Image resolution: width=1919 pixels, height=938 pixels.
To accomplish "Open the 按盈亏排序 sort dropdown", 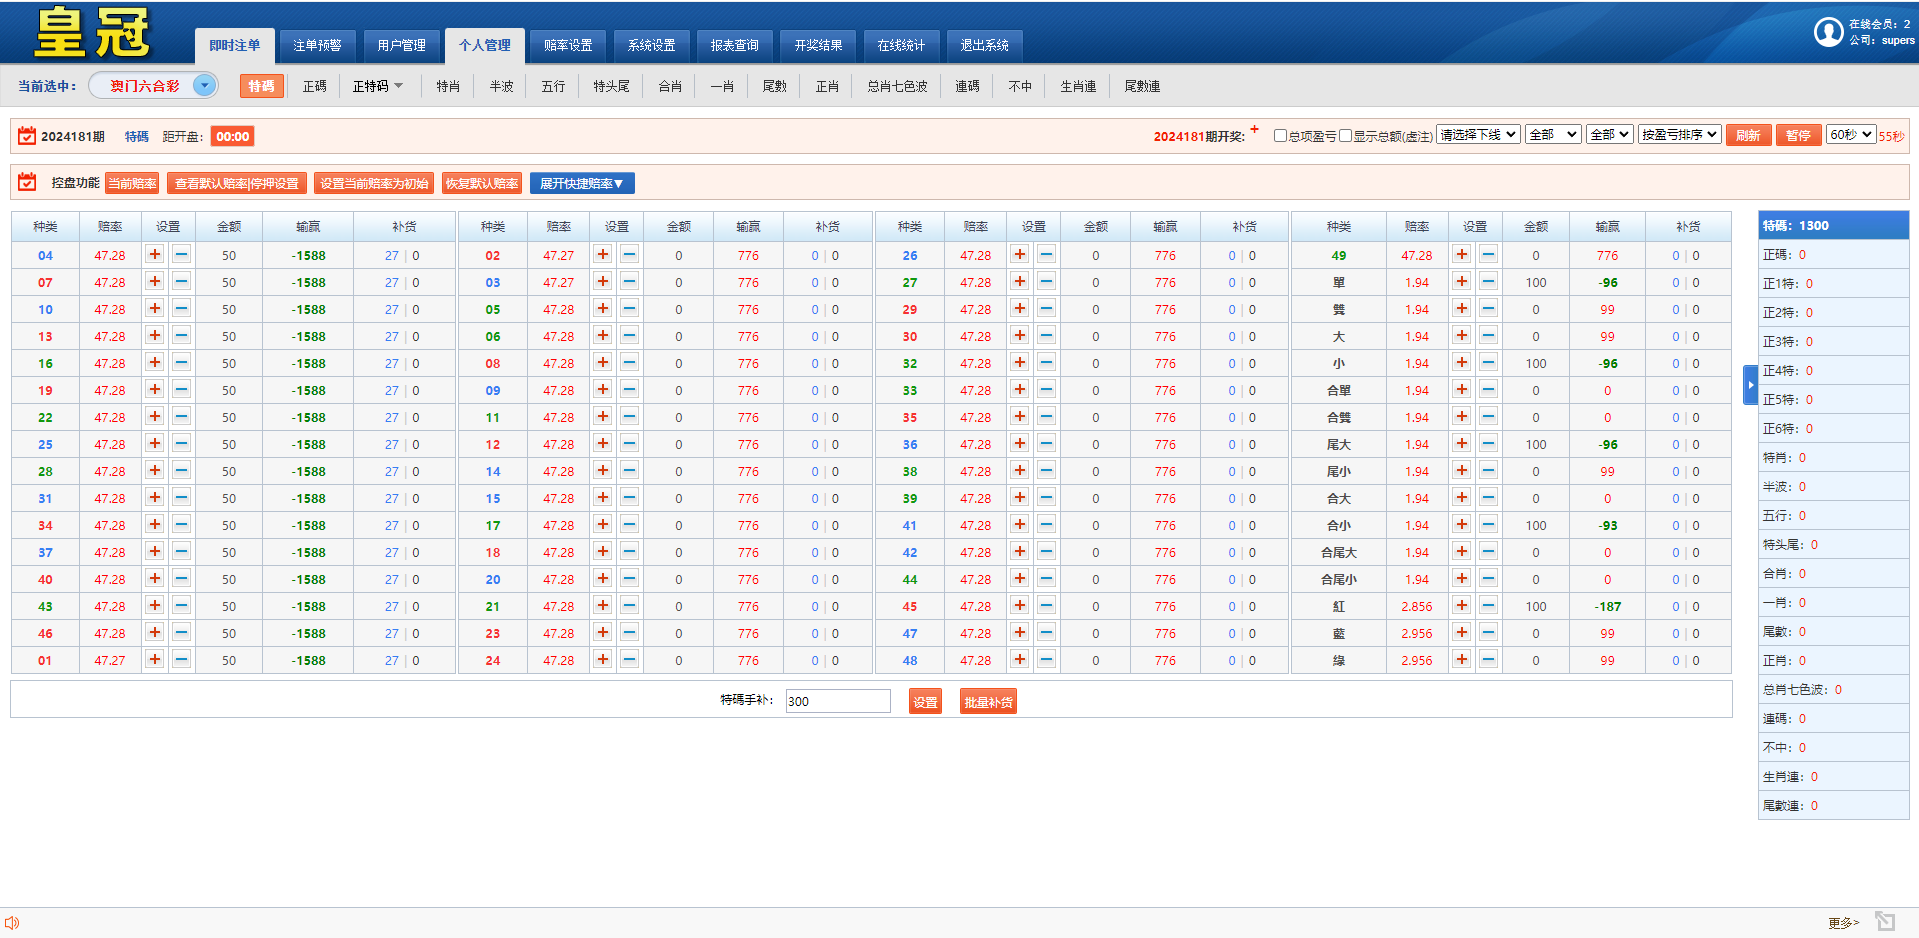I will [1679, 135].
